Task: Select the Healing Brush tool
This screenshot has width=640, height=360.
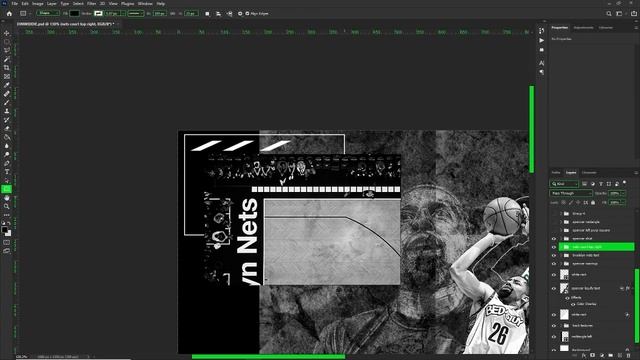Action: 7,93
